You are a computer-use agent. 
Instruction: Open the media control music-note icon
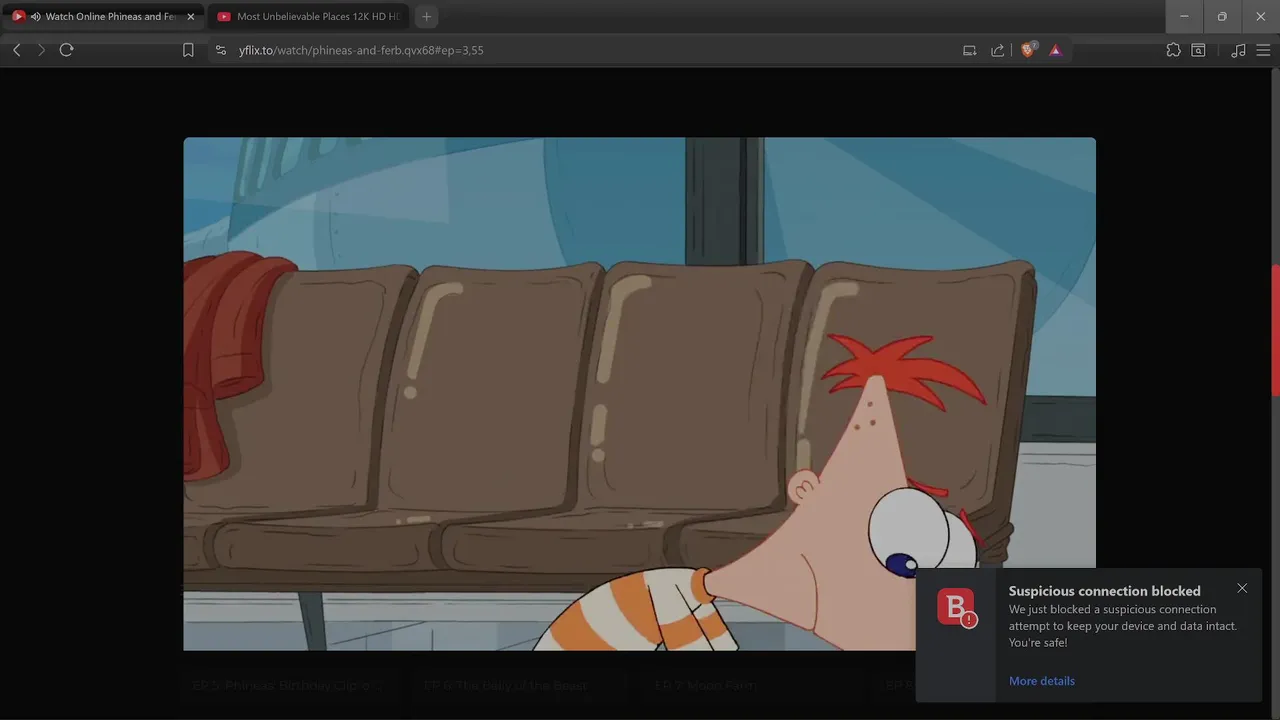click(1238, 50)
